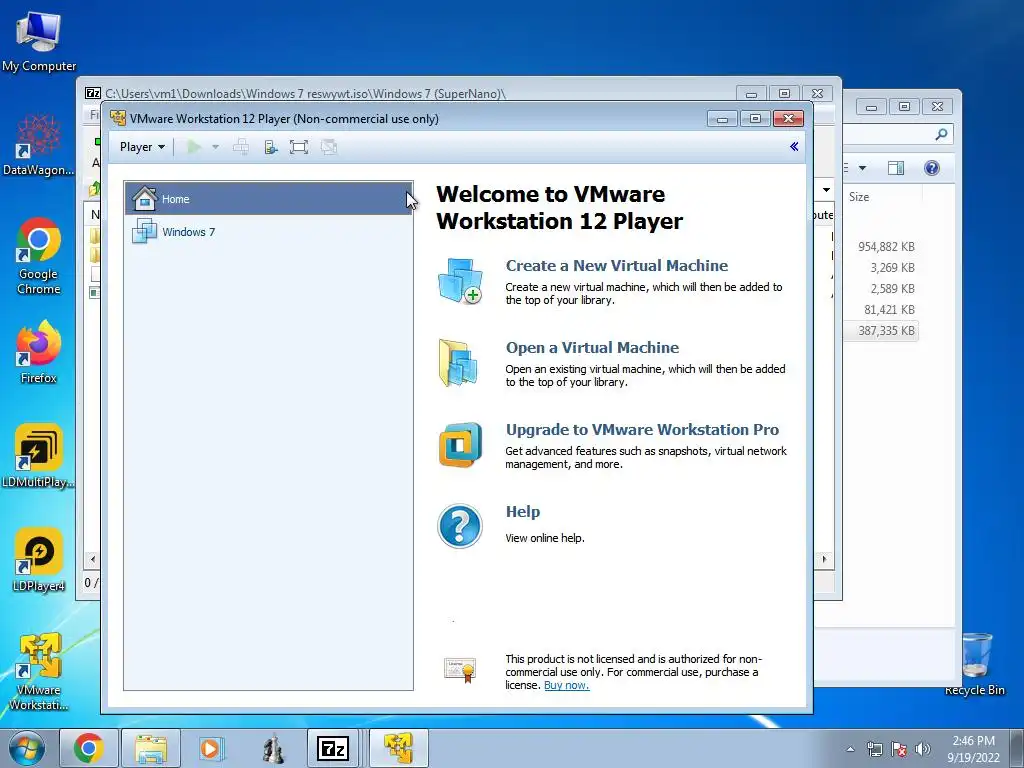The width and height of the screenshot is (1024, 768).
Task: Toggle preview pane in rear Explorer window
Action: point(896,168)
